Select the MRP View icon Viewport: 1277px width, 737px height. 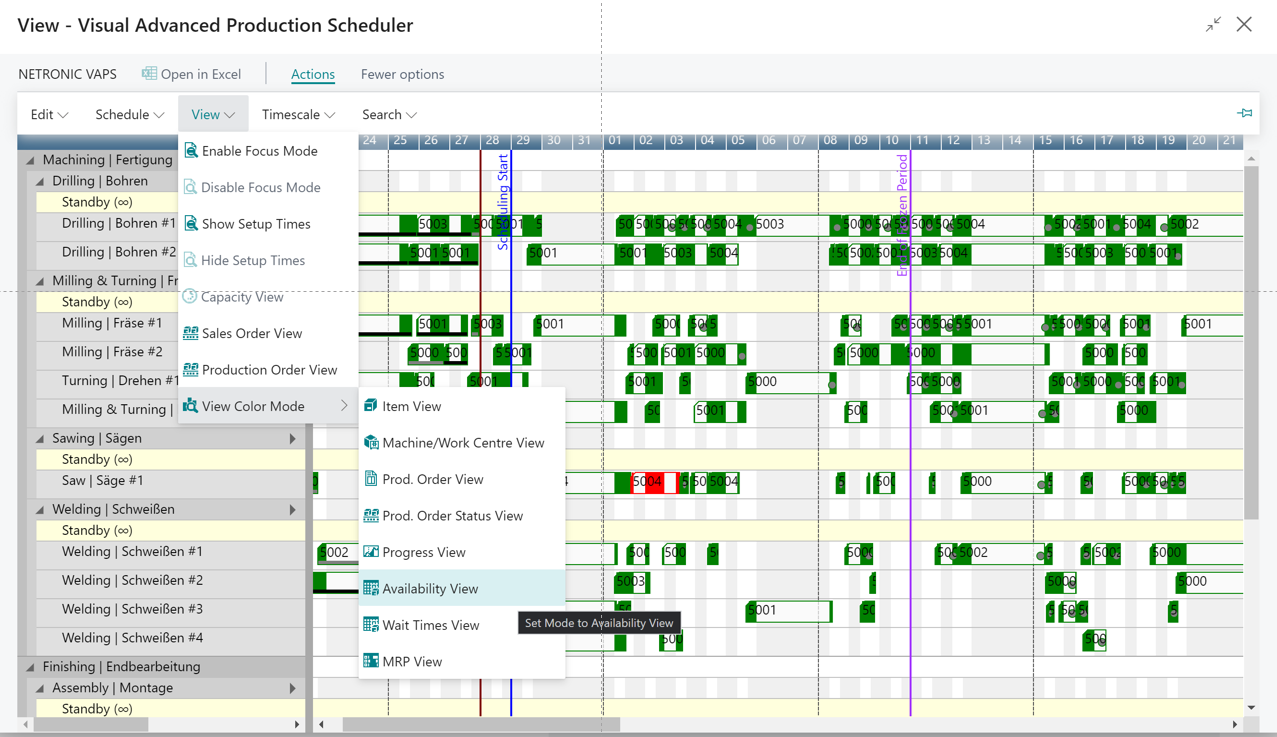pyautogui.click(x=369, y=661)
